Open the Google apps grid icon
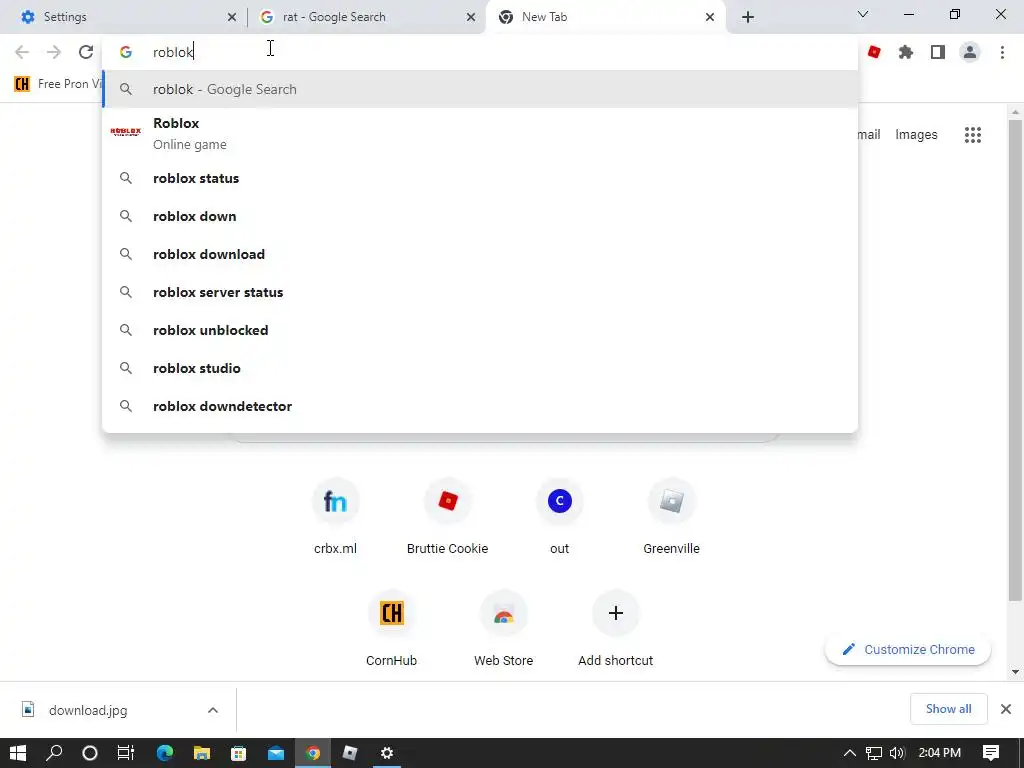This screenshot has height=768, width=1024. coord(973,135)
